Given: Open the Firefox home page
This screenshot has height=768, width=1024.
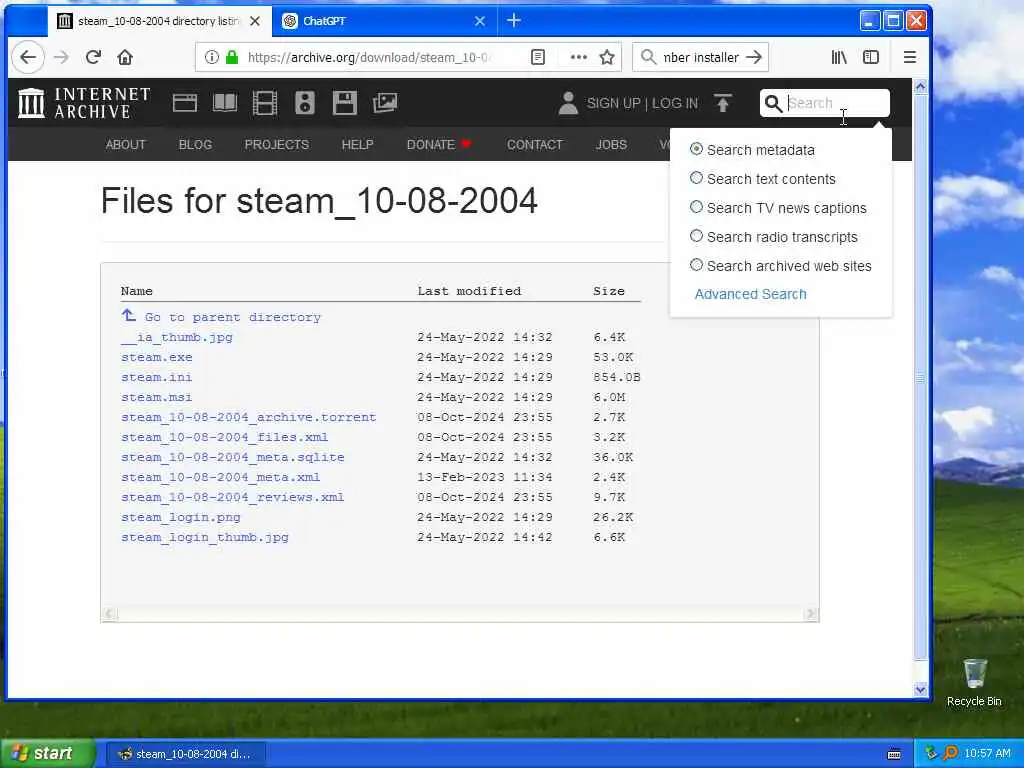Looking at the screenshot, I should [x=125, y=57].
